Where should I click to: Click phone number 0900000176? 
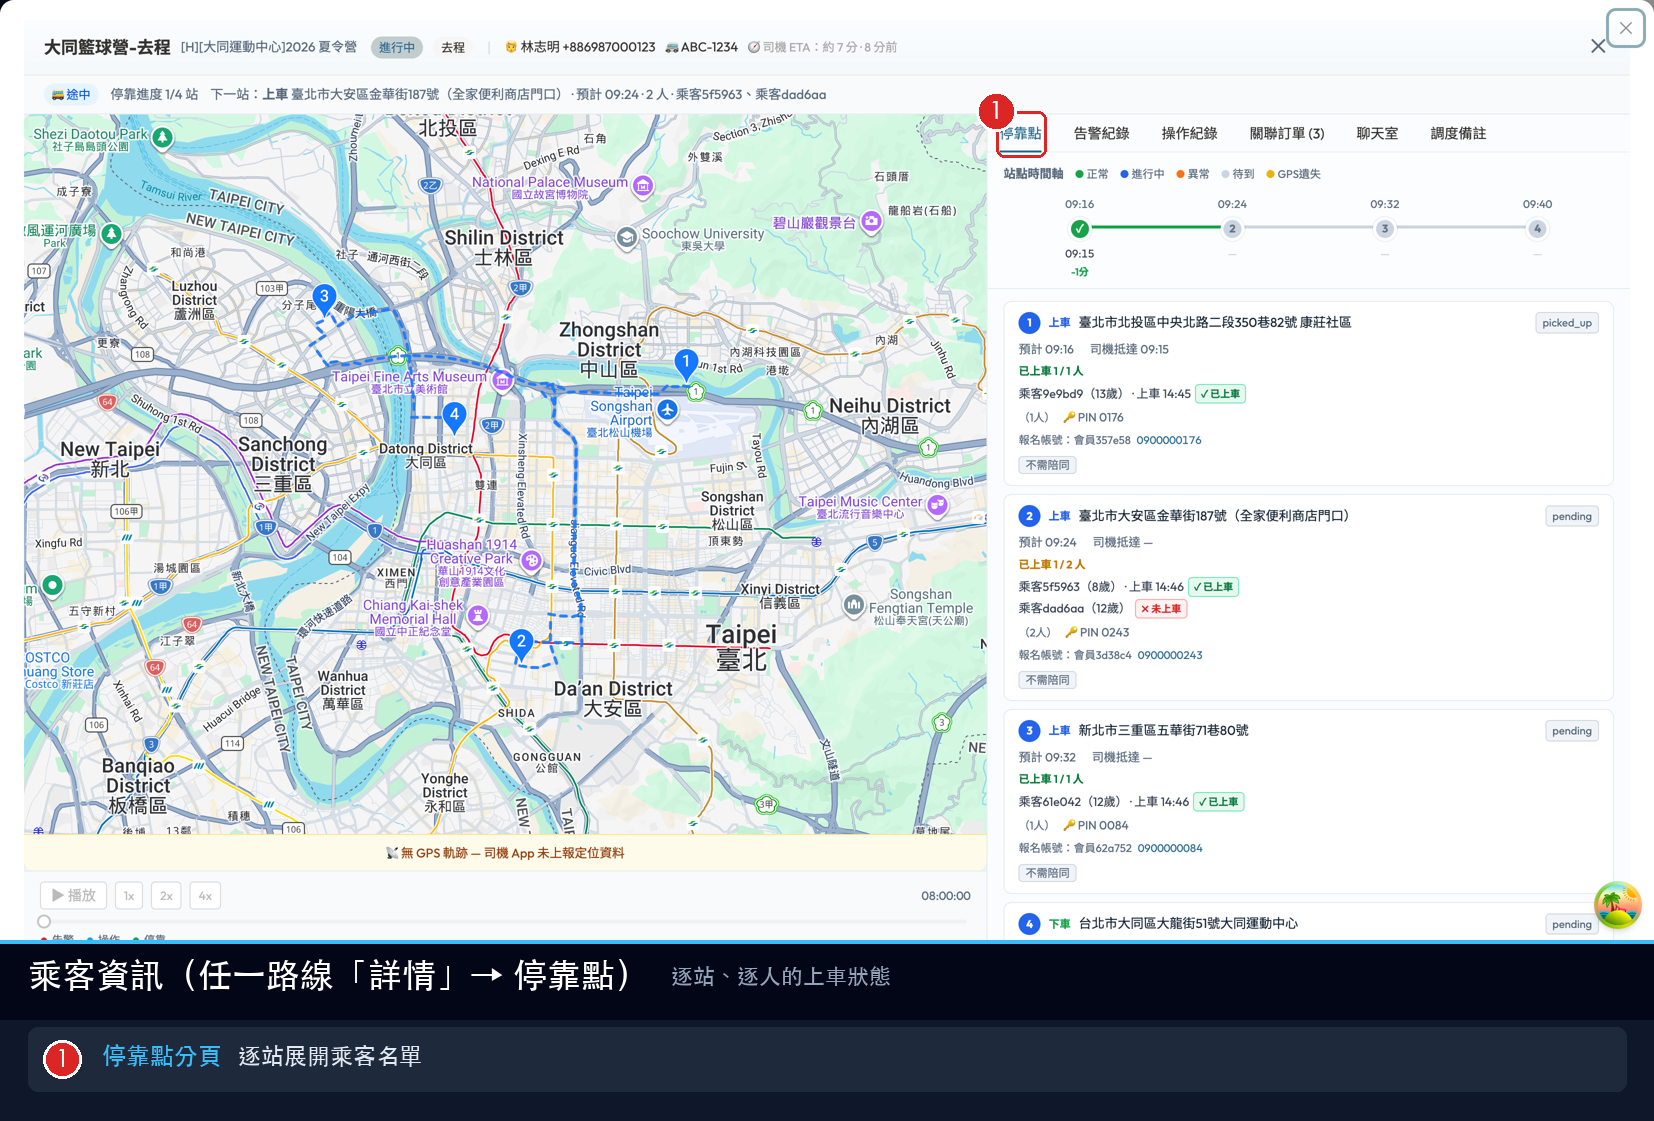coord(1169,440)
